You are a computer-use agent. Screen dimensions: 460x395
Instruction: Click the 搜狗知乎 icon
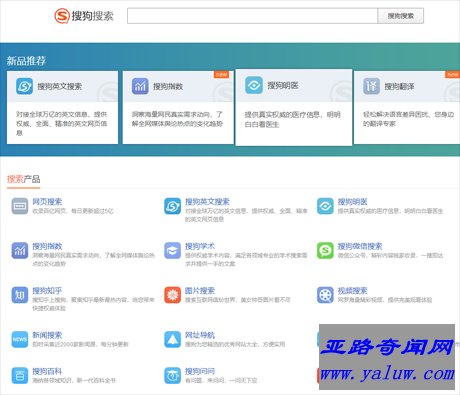tap(20, 295)
